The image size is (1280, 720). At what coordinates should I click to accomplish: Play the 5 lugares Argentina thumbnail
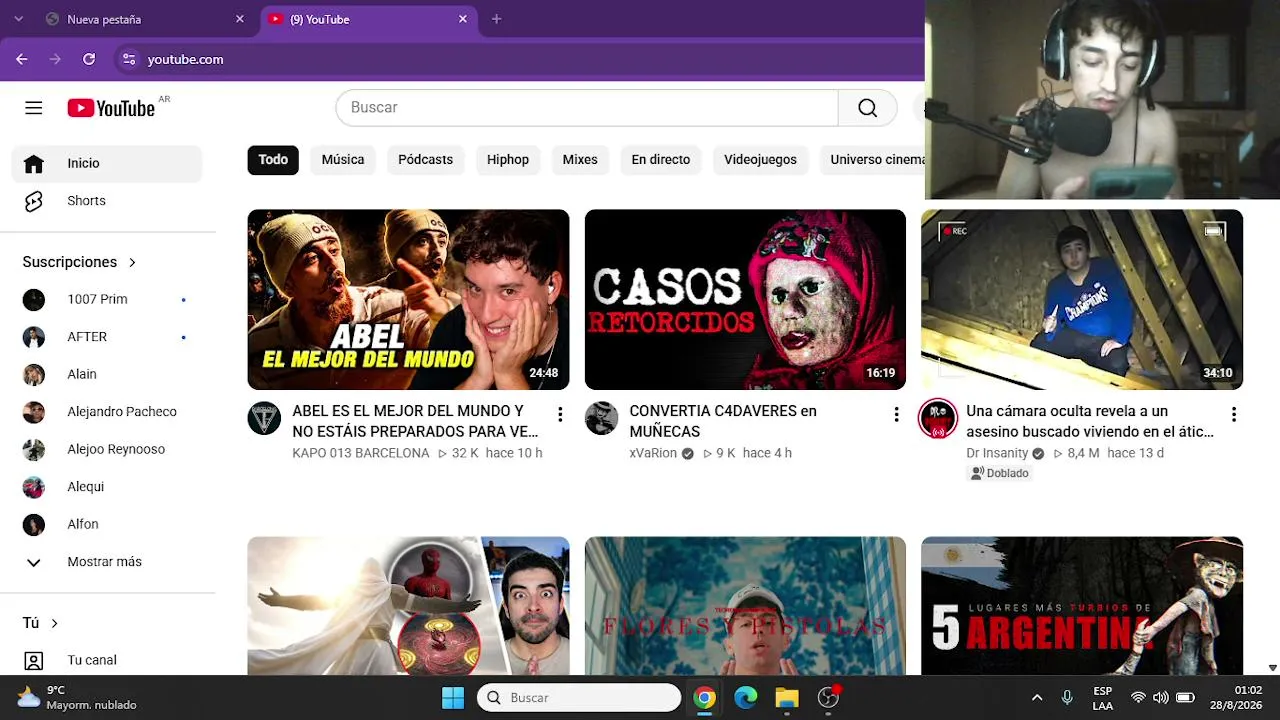tap(1082, 606)
